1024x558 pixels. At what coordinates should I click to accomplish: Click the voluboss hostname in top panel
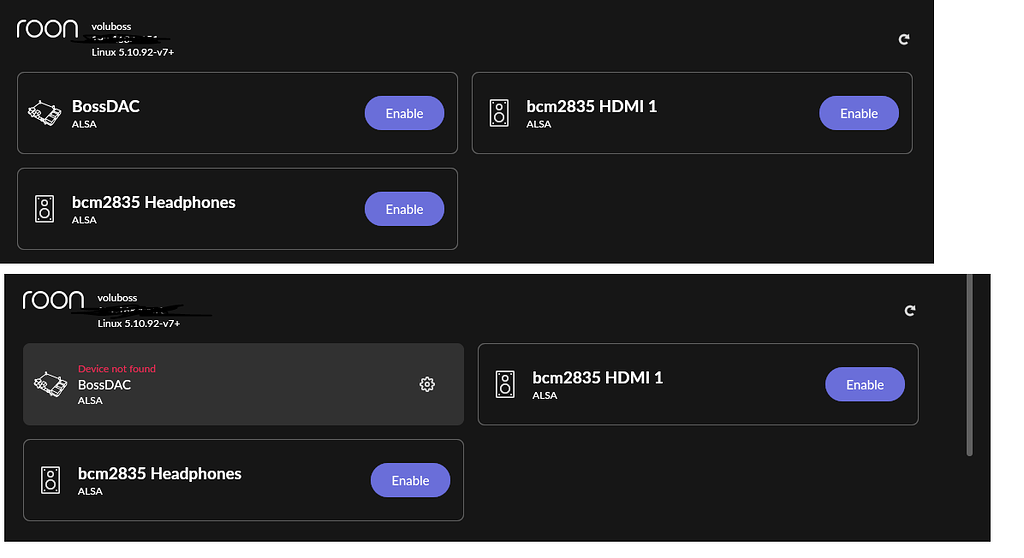111,27
